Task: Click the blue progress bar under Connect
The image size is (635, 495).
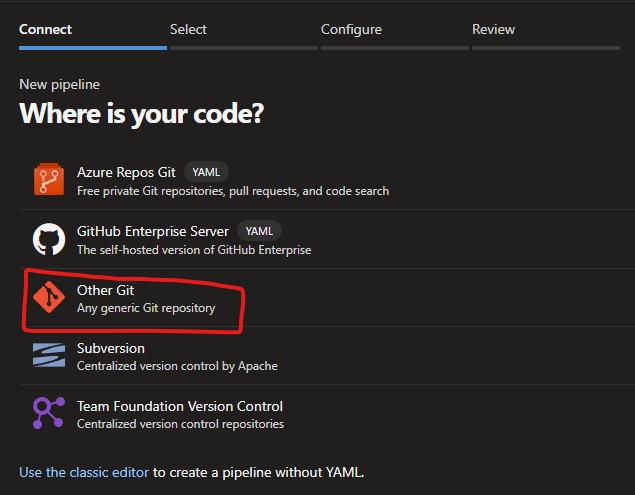Action: pyautogui.click(x=93, y=48)
